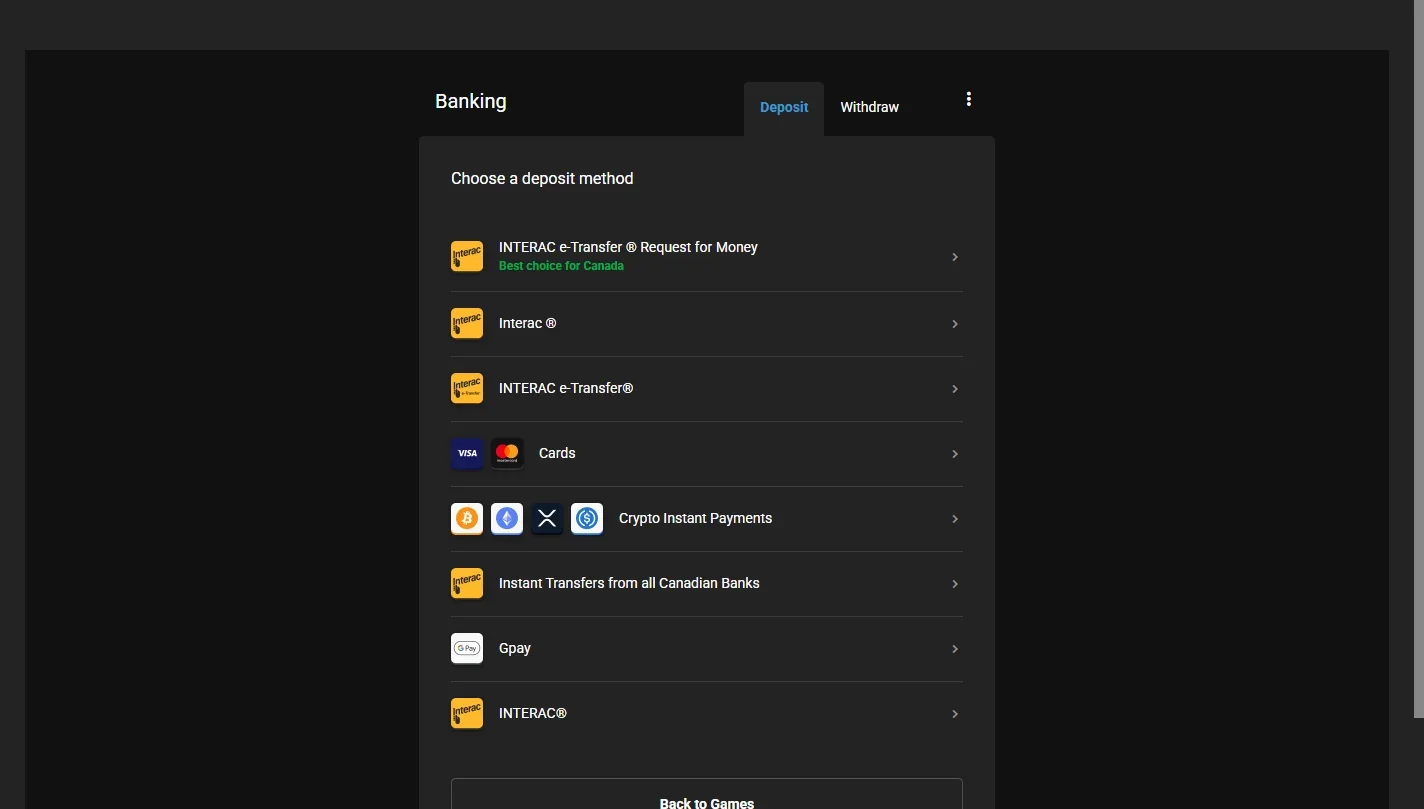Click the INTERAC e-Transfer® logo icon
This screenshot has height=809, width=1424.
467,389
